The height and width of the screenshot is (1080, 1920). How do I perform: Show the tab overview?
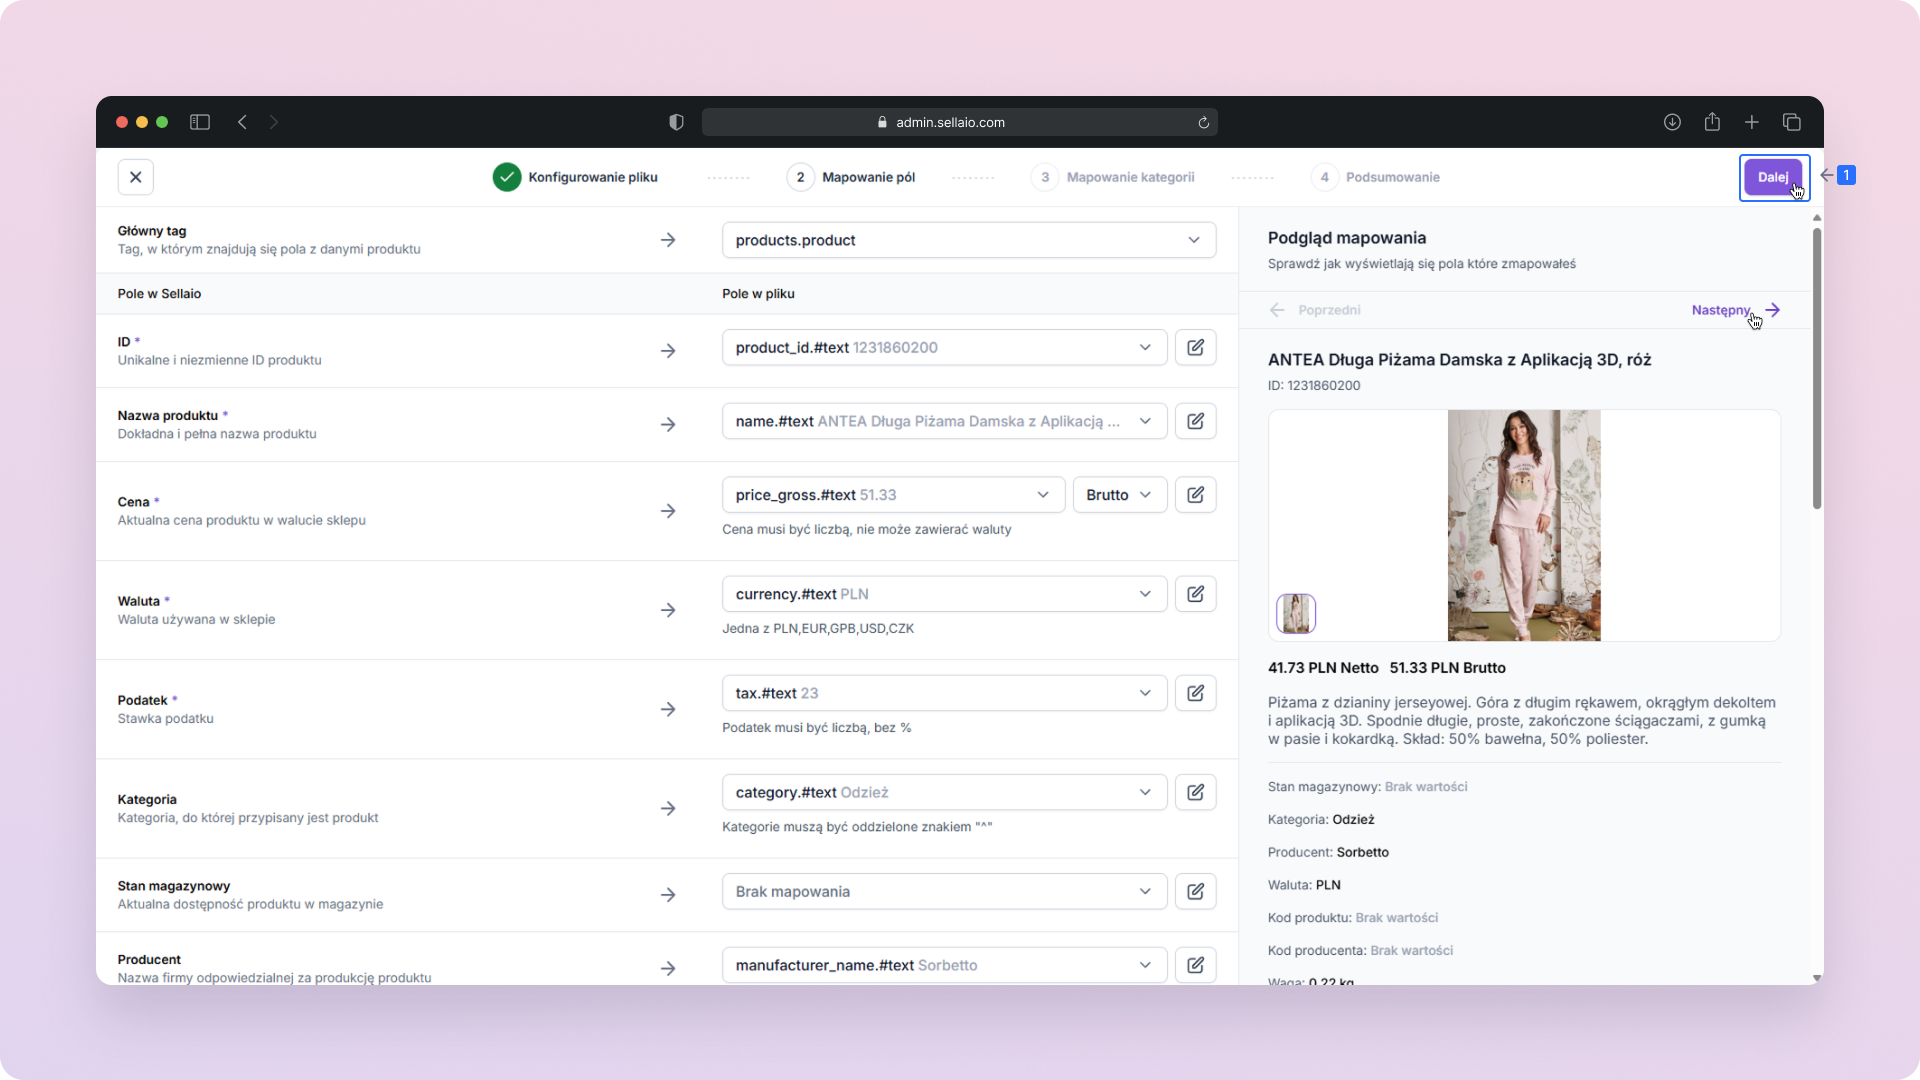[x=1792, y=122]
